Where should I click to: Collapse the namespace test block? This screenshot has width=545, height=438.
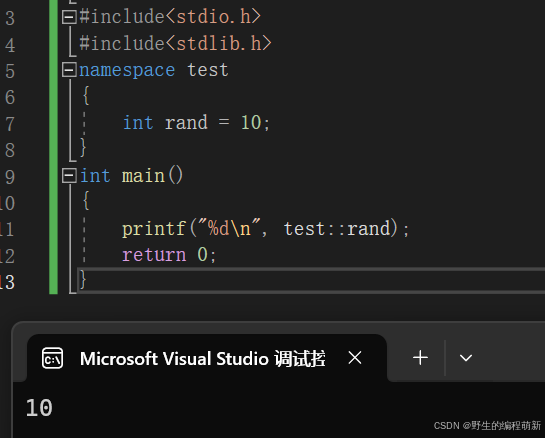click(x=69, y=70)
